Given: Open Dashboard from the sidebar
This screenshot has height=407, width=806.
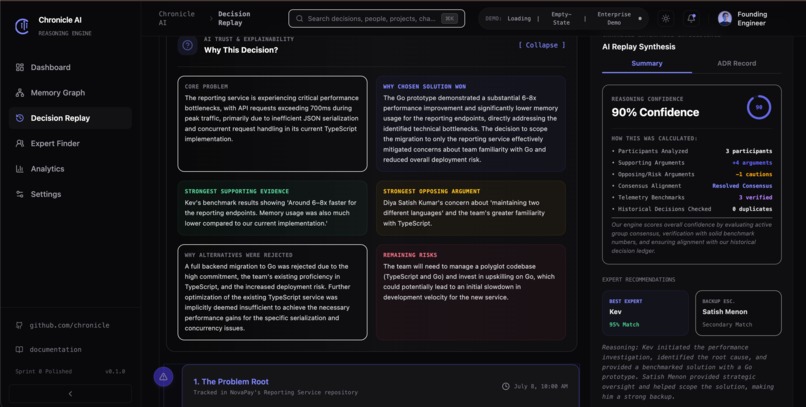Looking at the screenshot, I should pos(70,67).
